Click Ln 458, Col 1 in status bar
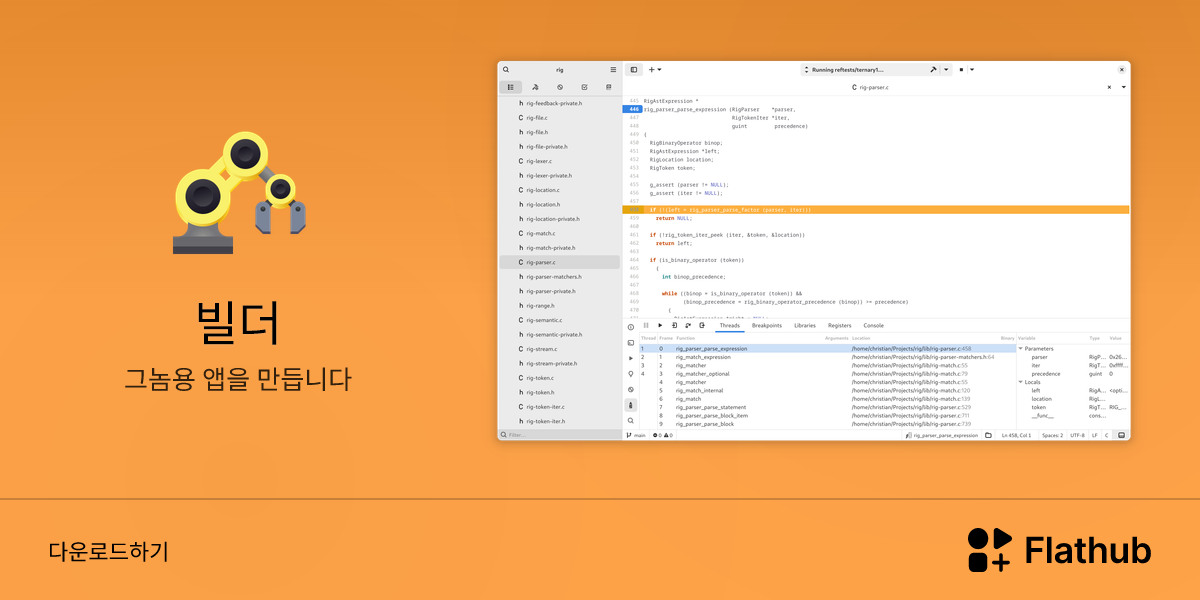 tap(1017, 435)
